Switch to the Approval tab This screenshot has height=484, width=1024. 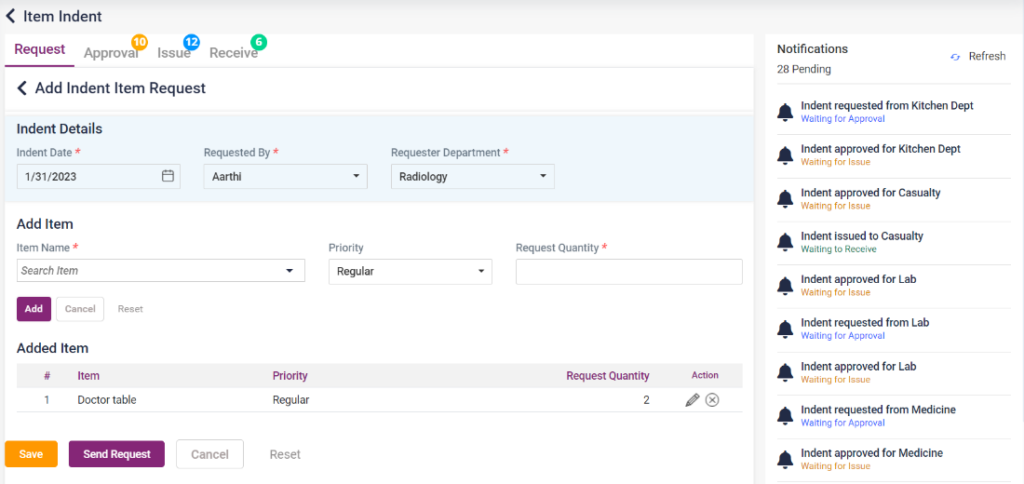[110, 53]
